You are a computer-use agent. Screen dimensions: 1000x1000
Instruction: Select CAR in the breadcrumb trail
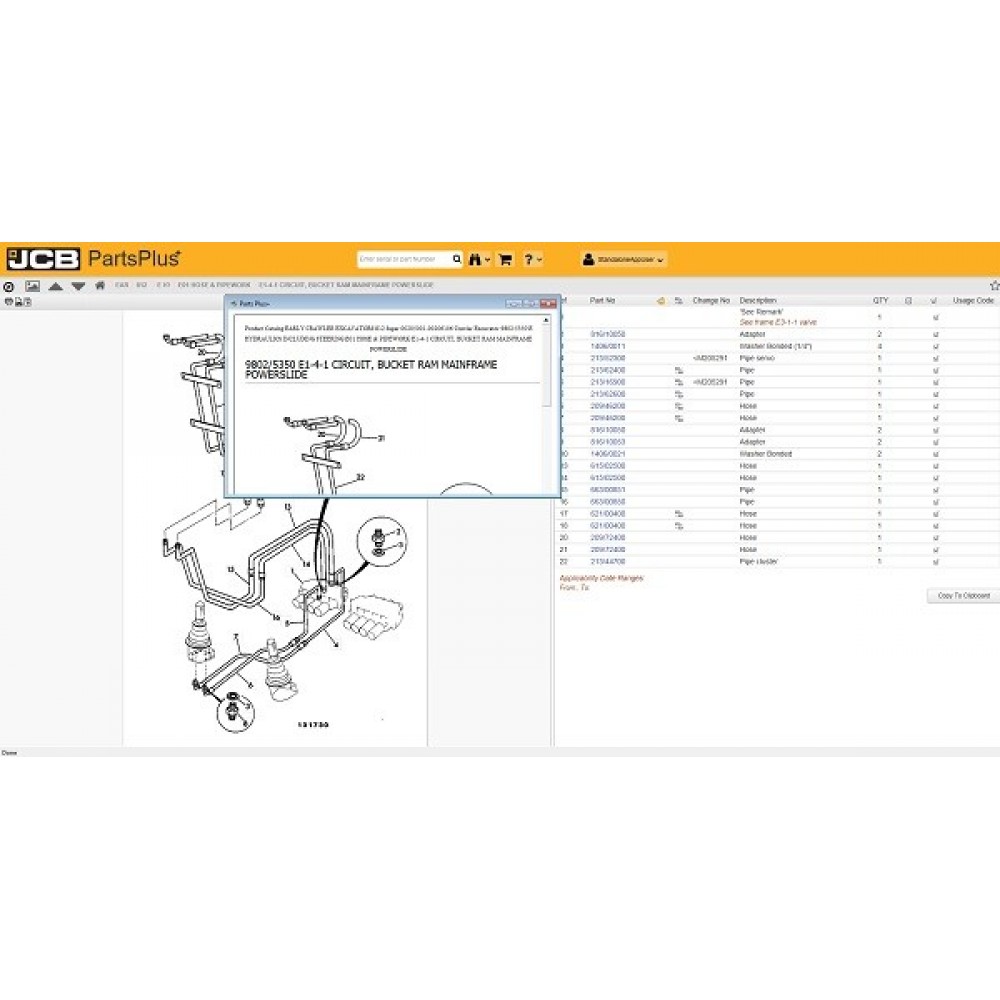click(x=120, y=287)
